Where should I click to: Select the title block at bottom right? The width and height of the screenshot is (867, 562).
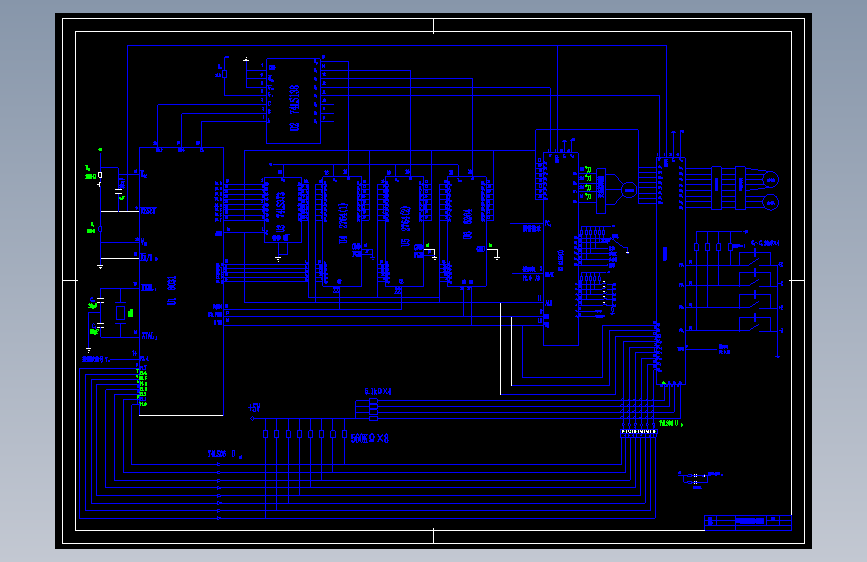[748, 522]
